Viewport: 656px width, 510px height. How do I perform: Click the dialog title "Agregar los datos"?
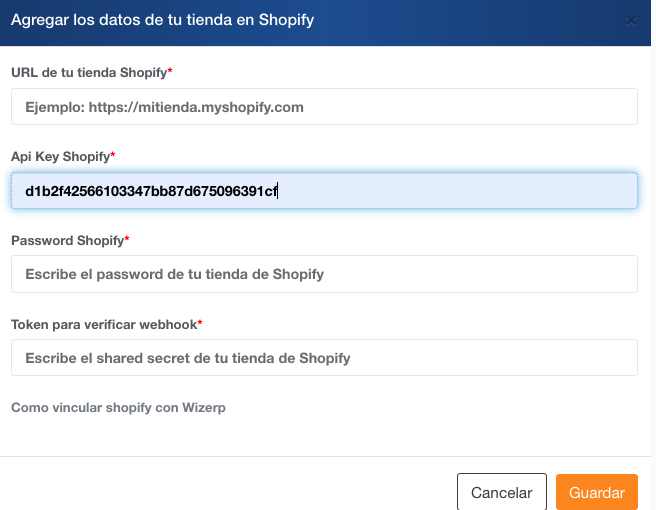click(x=162, y=20)
